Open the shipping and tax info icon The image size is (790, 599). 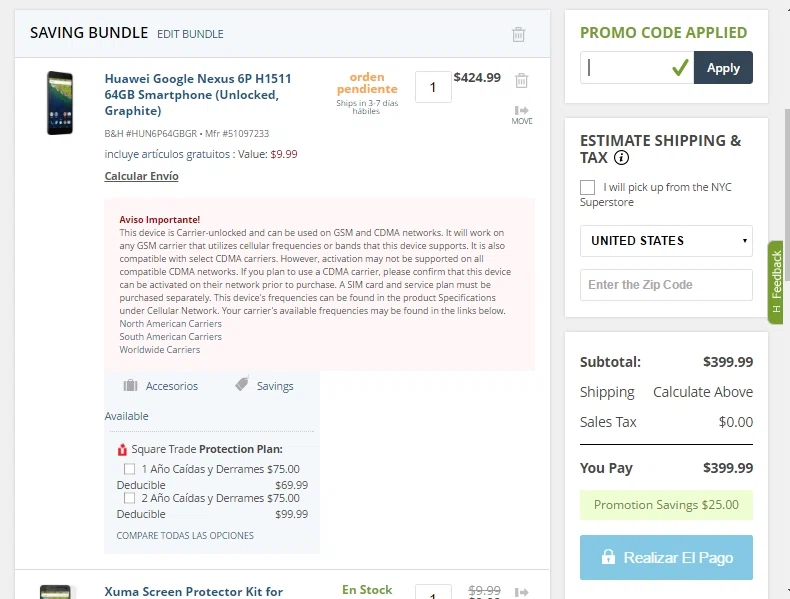(x=621, y=158)
